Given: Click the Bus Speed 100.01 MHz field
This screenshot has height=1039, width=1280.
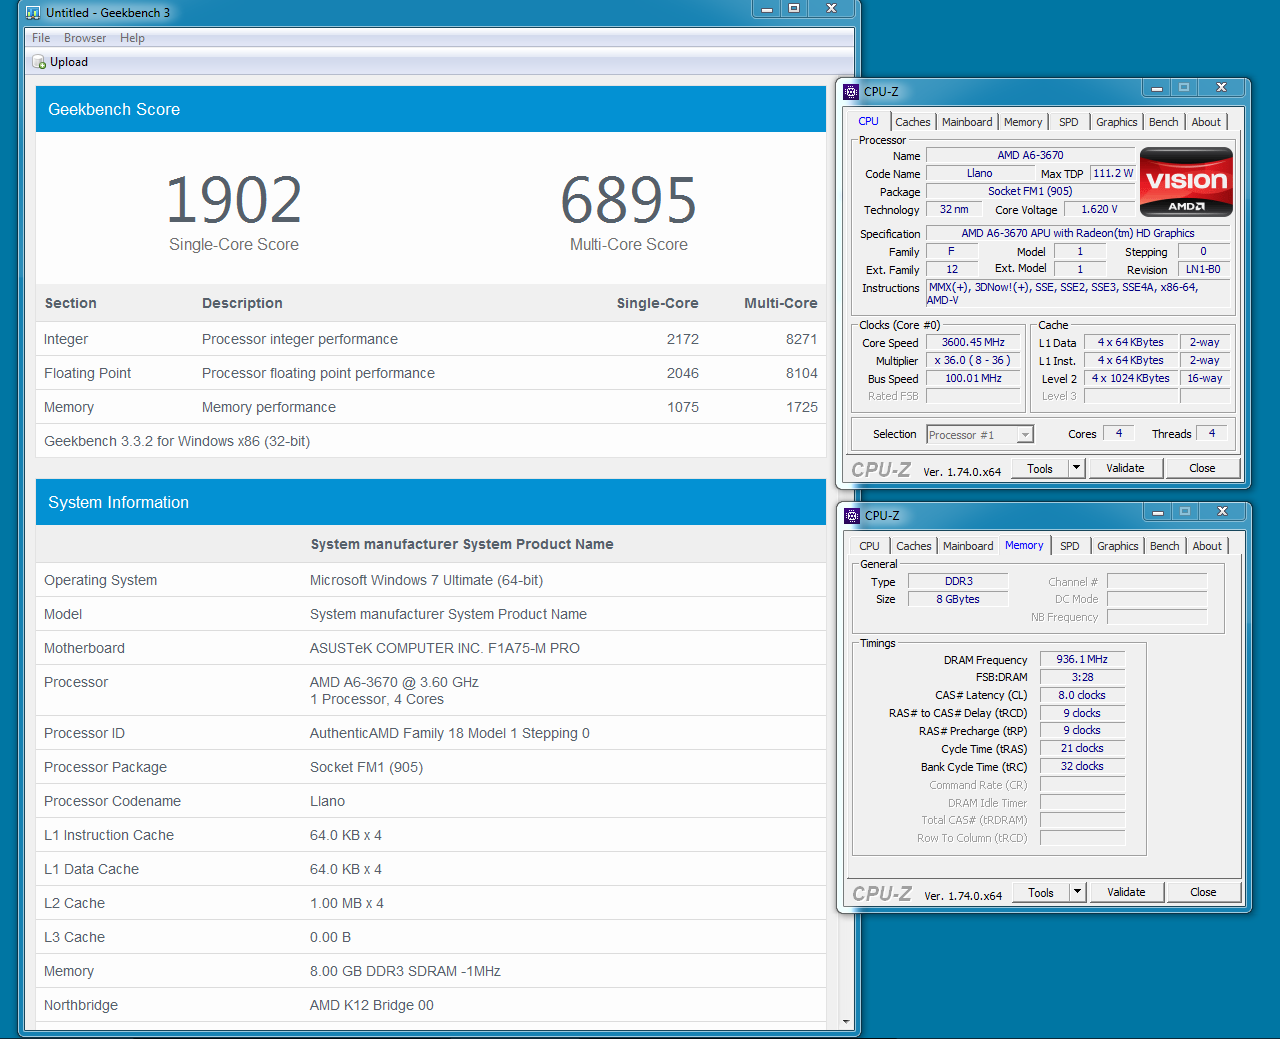Looking at the screenshot, I should pyautogui.click(x=973, y=378).
